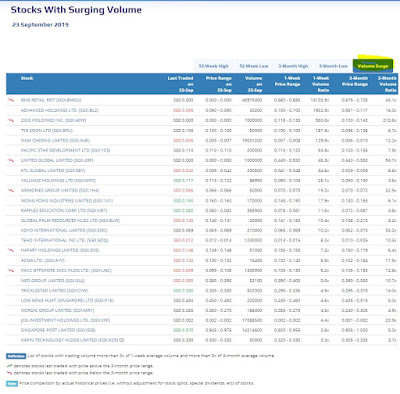Click the red downtrend legend icon
Screen dimensions: 400x394
(9, 373)
